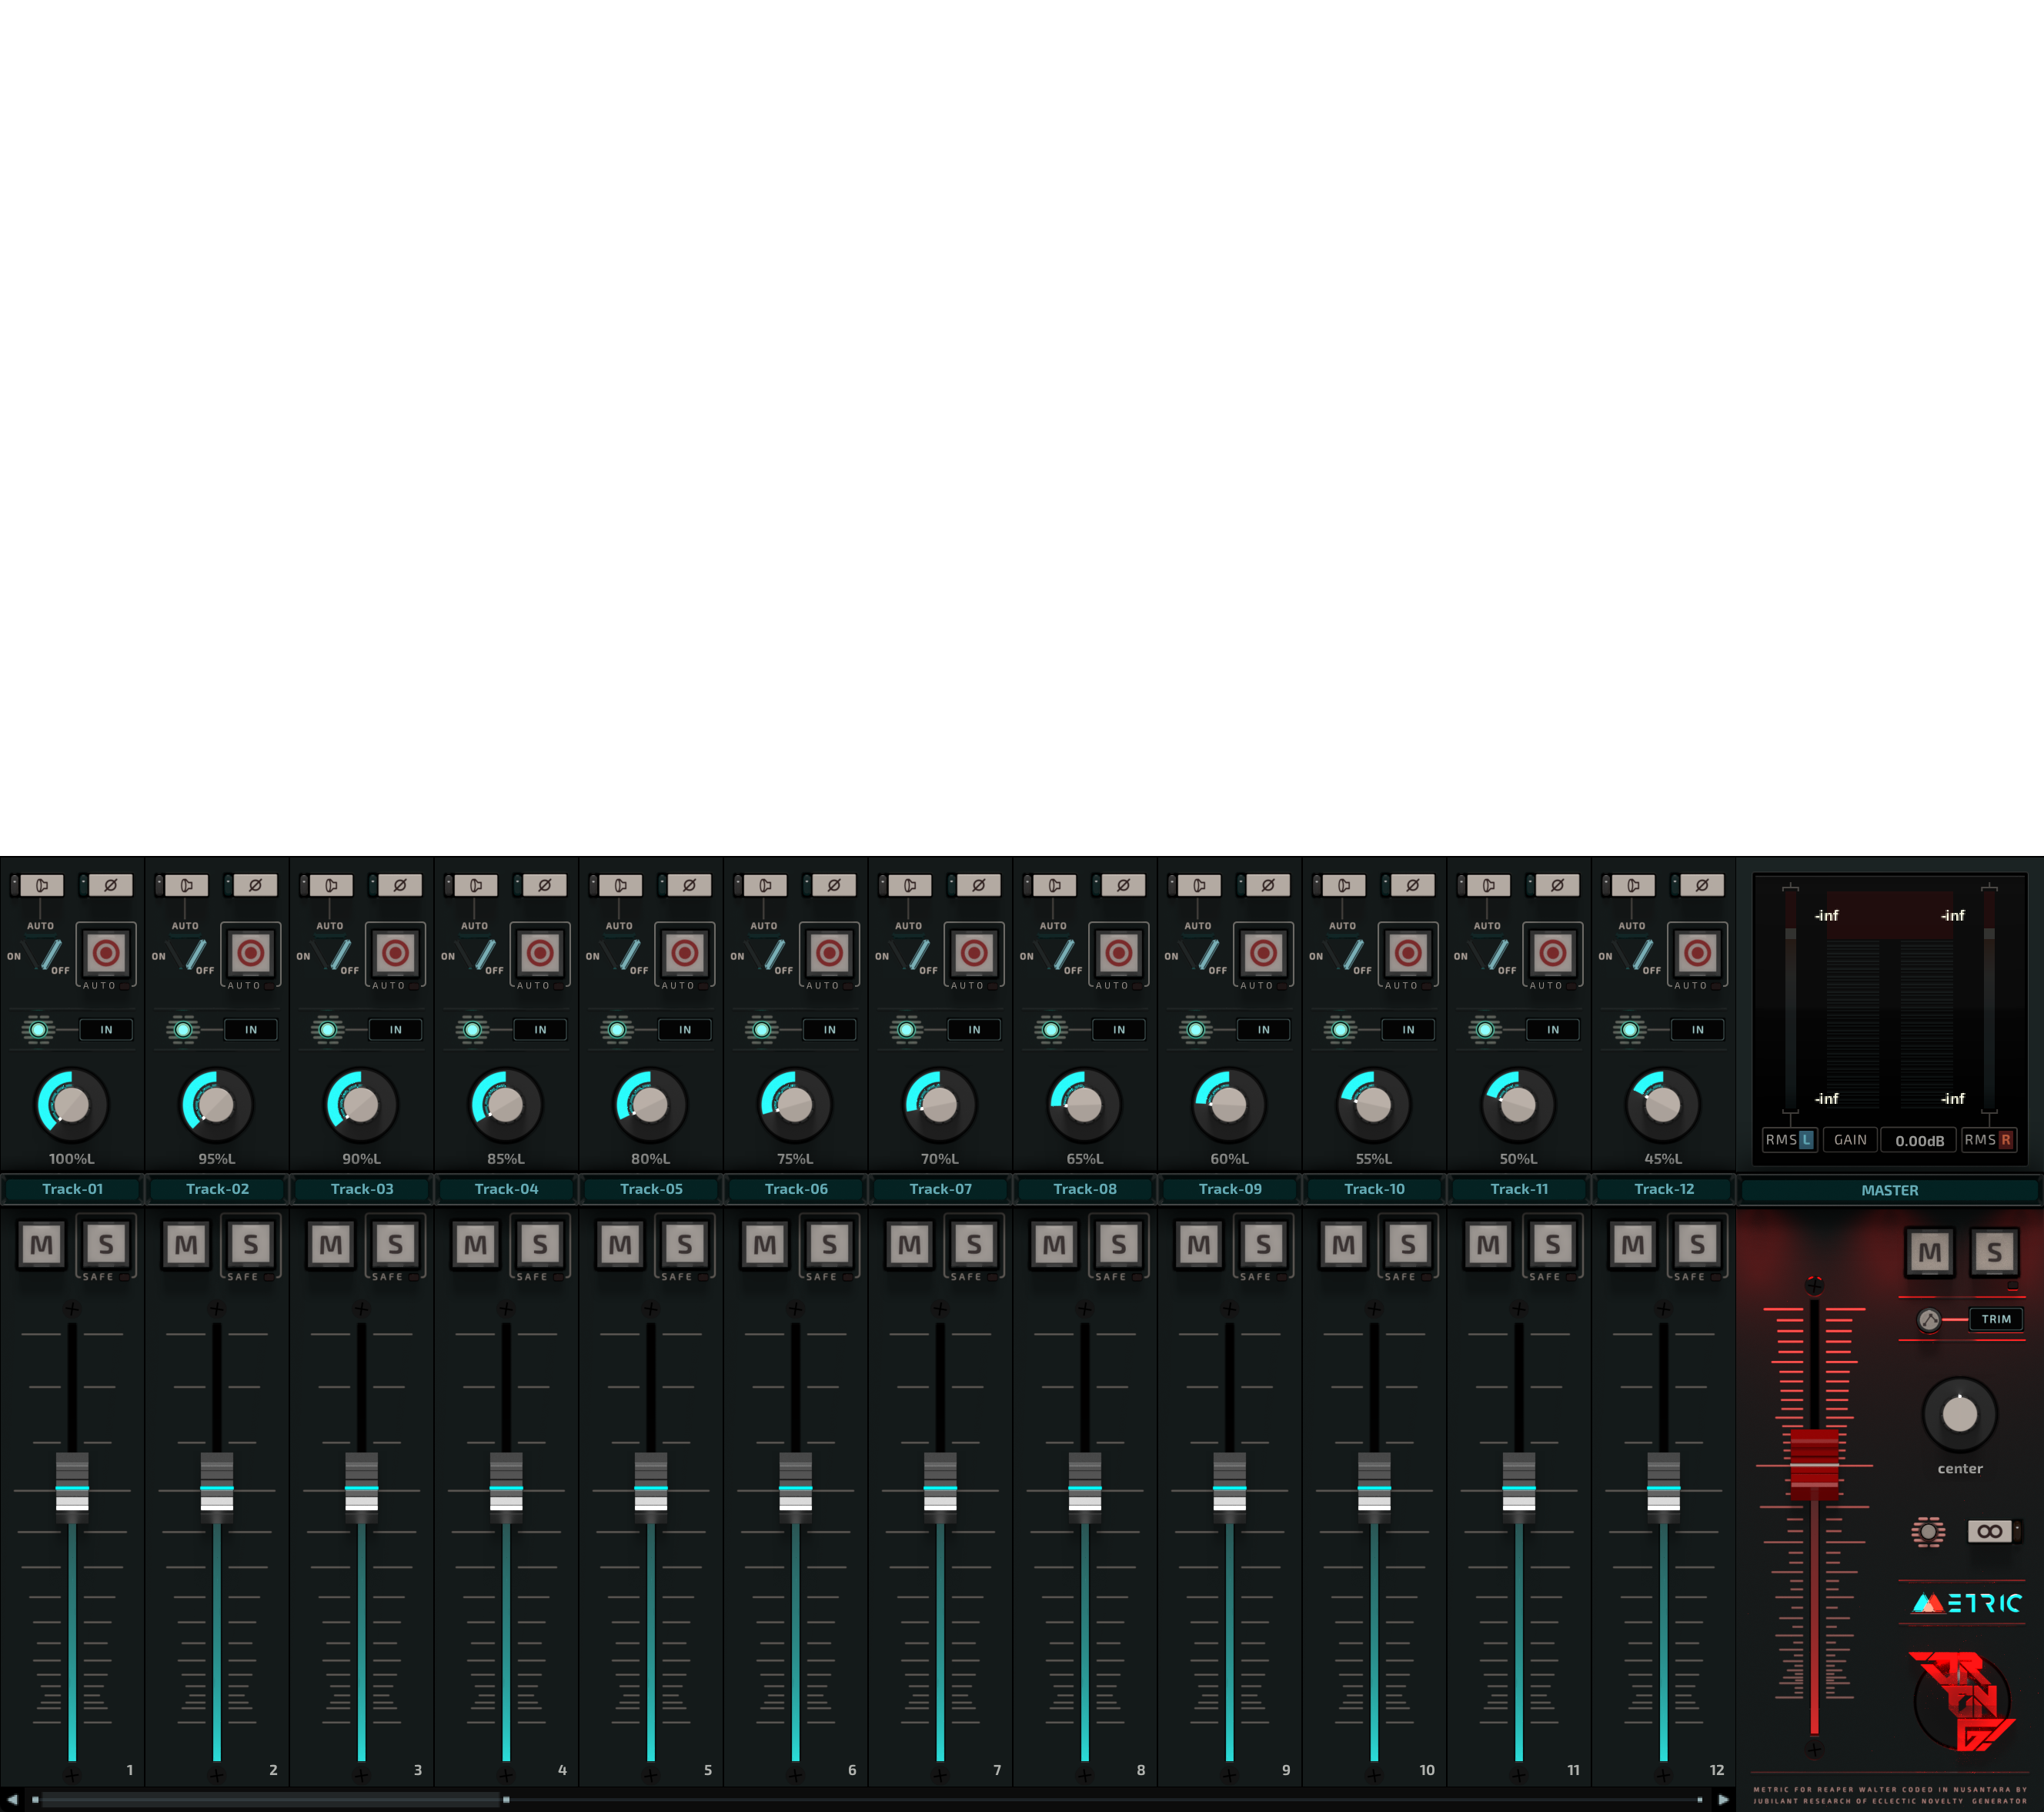
Task: Toggle the phase button on Track-07
Action: (x=978, y=886)
